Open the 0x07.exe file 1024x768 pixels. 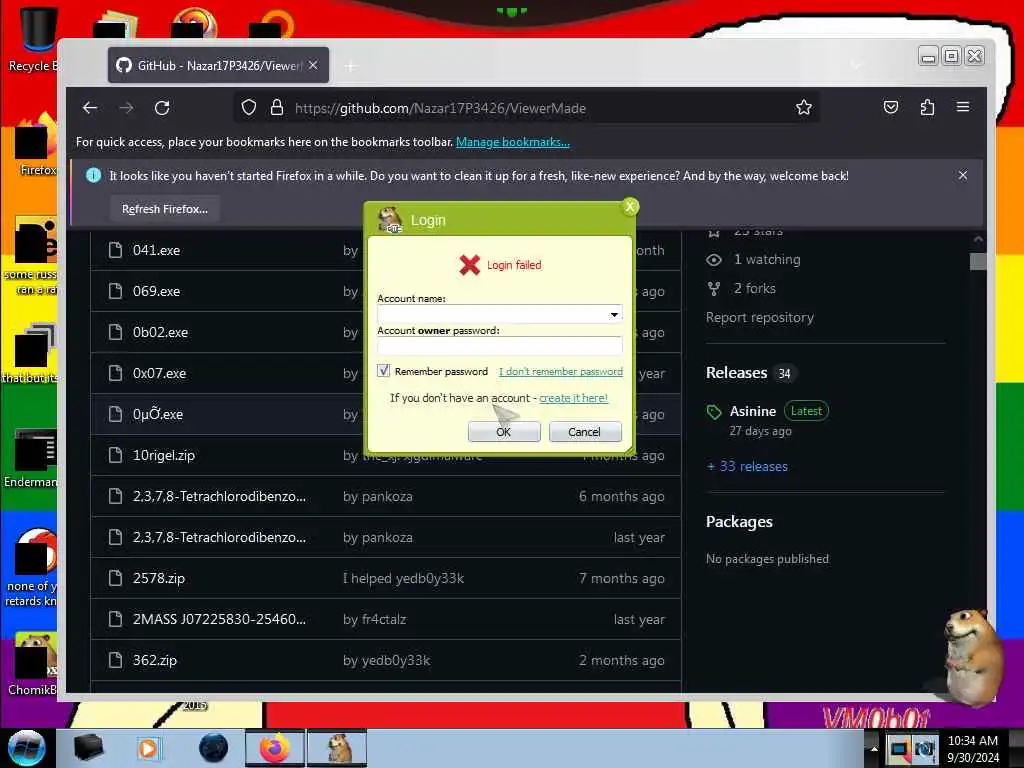[159, 374]
